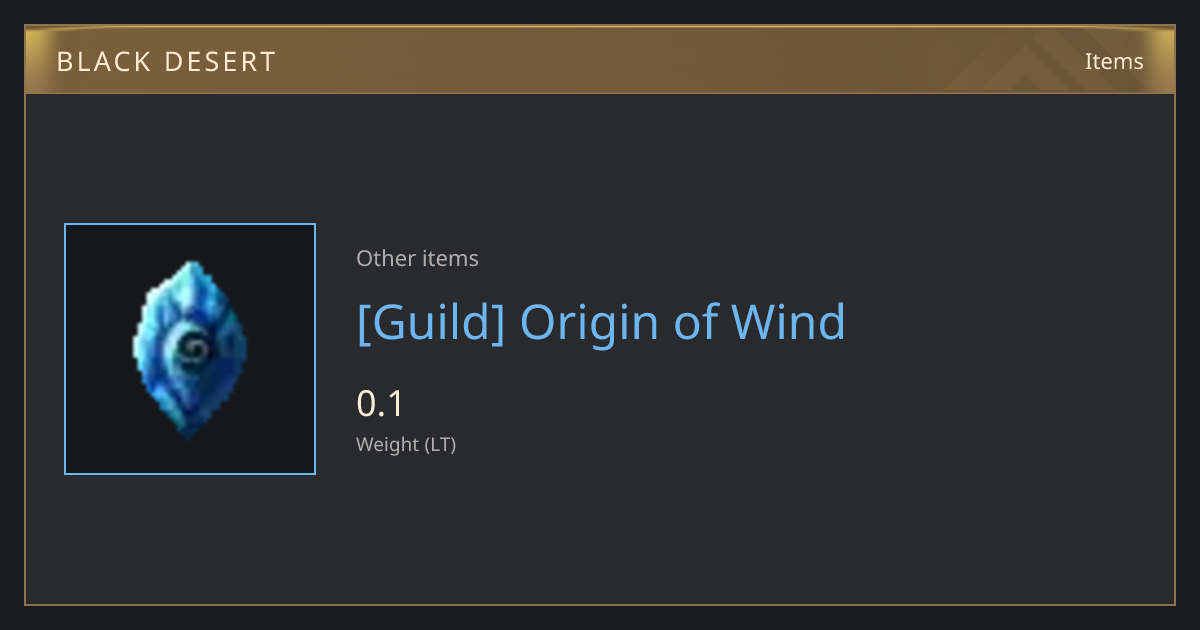Image resolution: width=1200 pixels, height=630 pixels.
Task: Open the Items section label in the header
Action: [x=1114, y=61]
